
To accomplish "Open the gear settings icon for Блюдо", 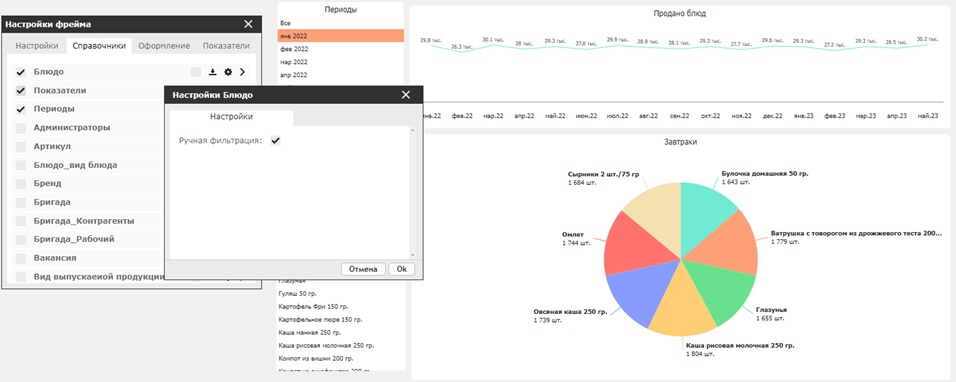I will click(x=228, y=72).
